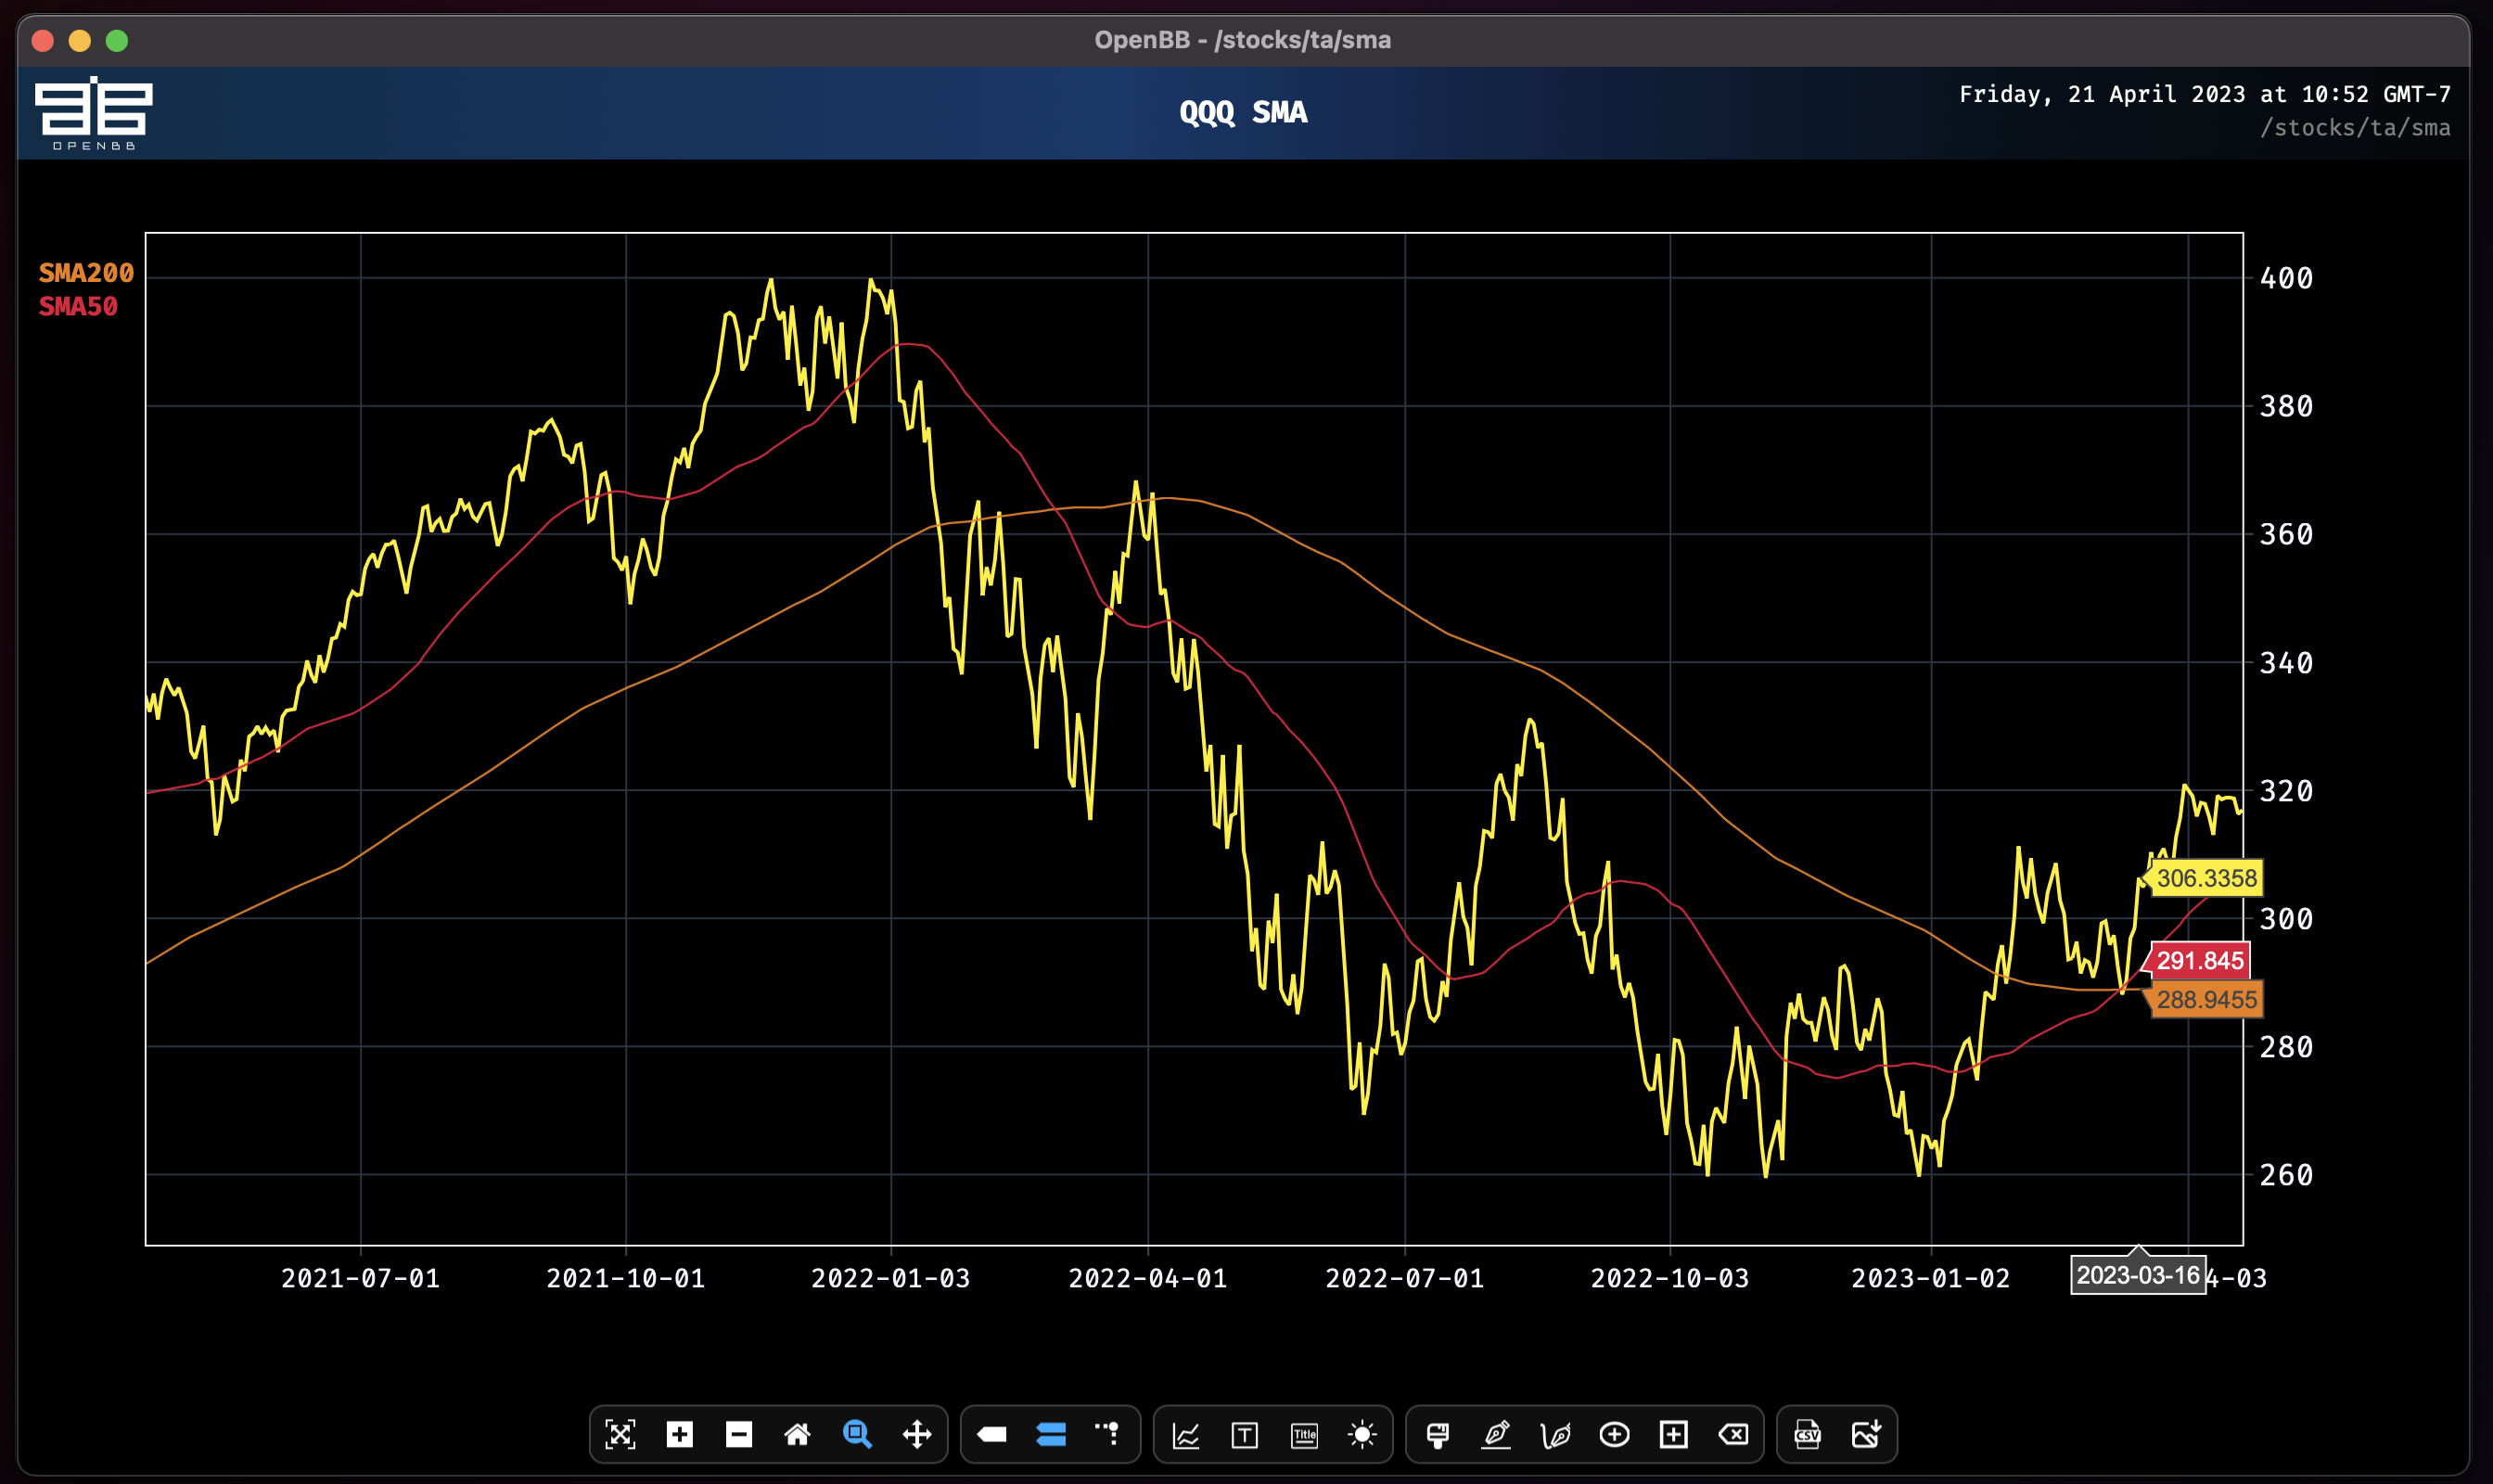Click the 2023-03-16 date hover label
This screenshot has width=2493, height=1484.
coord(2138,1275)
